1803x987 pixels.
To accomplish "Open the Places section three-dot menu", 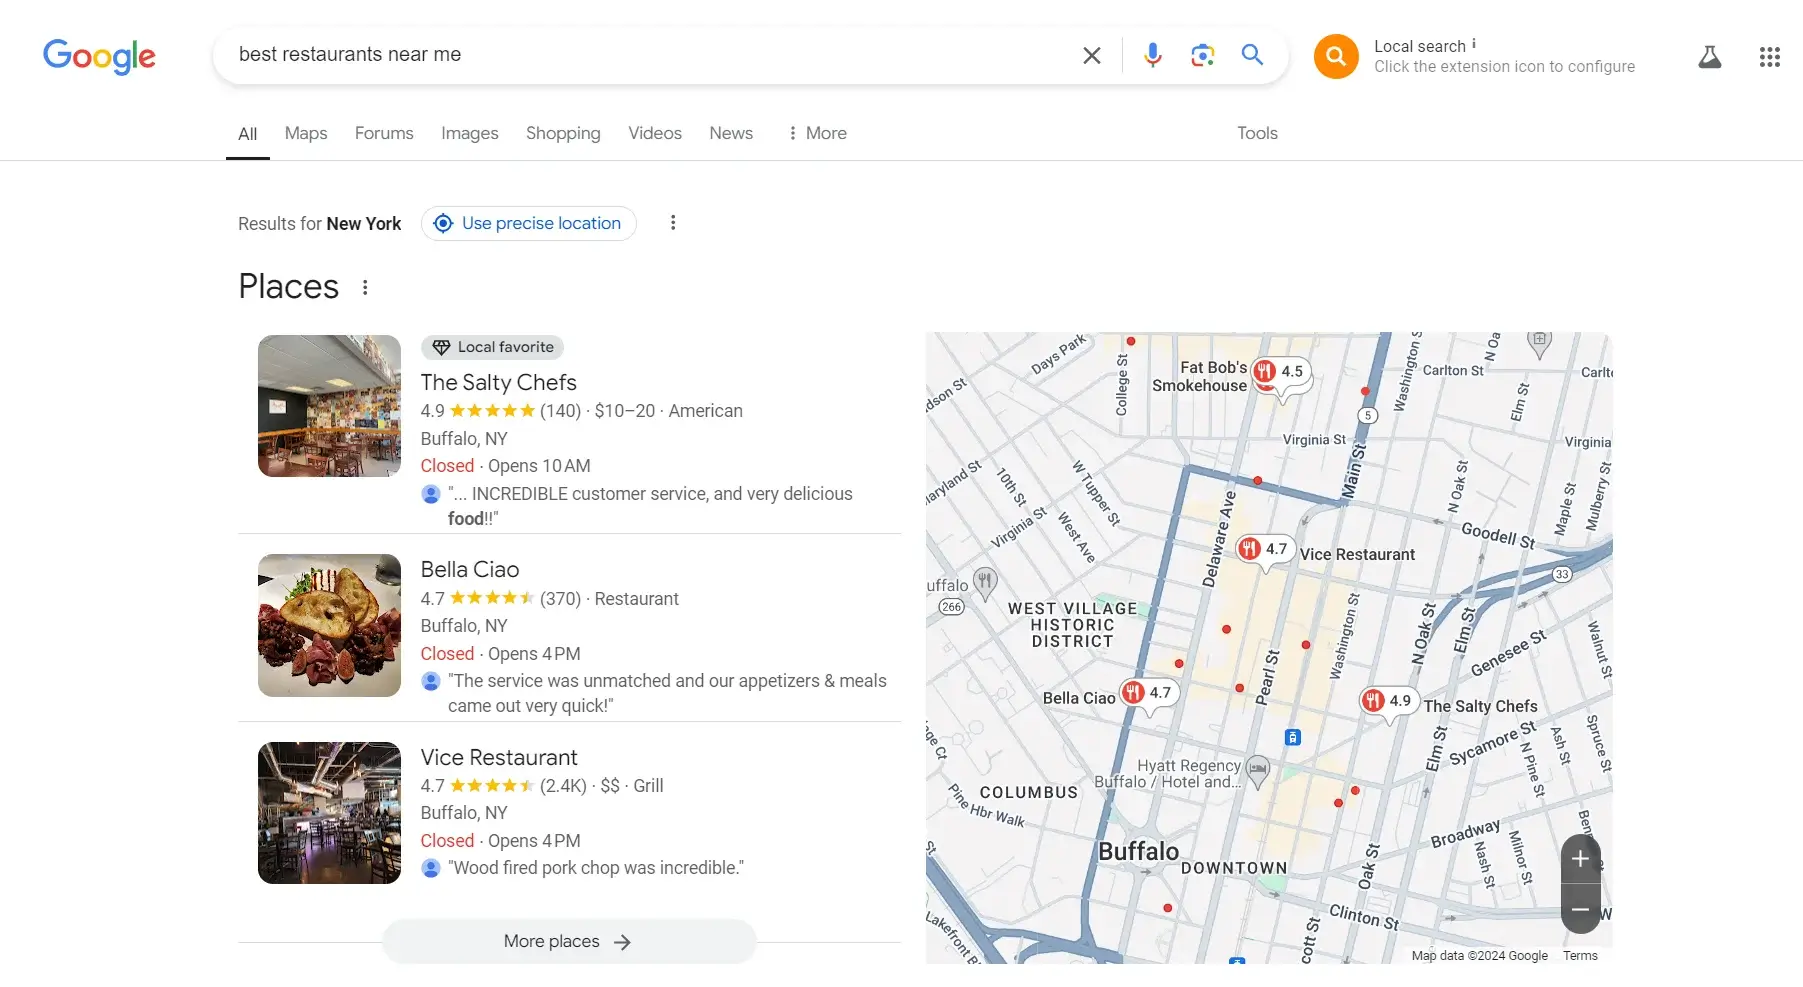I will (x=365, y=288).
